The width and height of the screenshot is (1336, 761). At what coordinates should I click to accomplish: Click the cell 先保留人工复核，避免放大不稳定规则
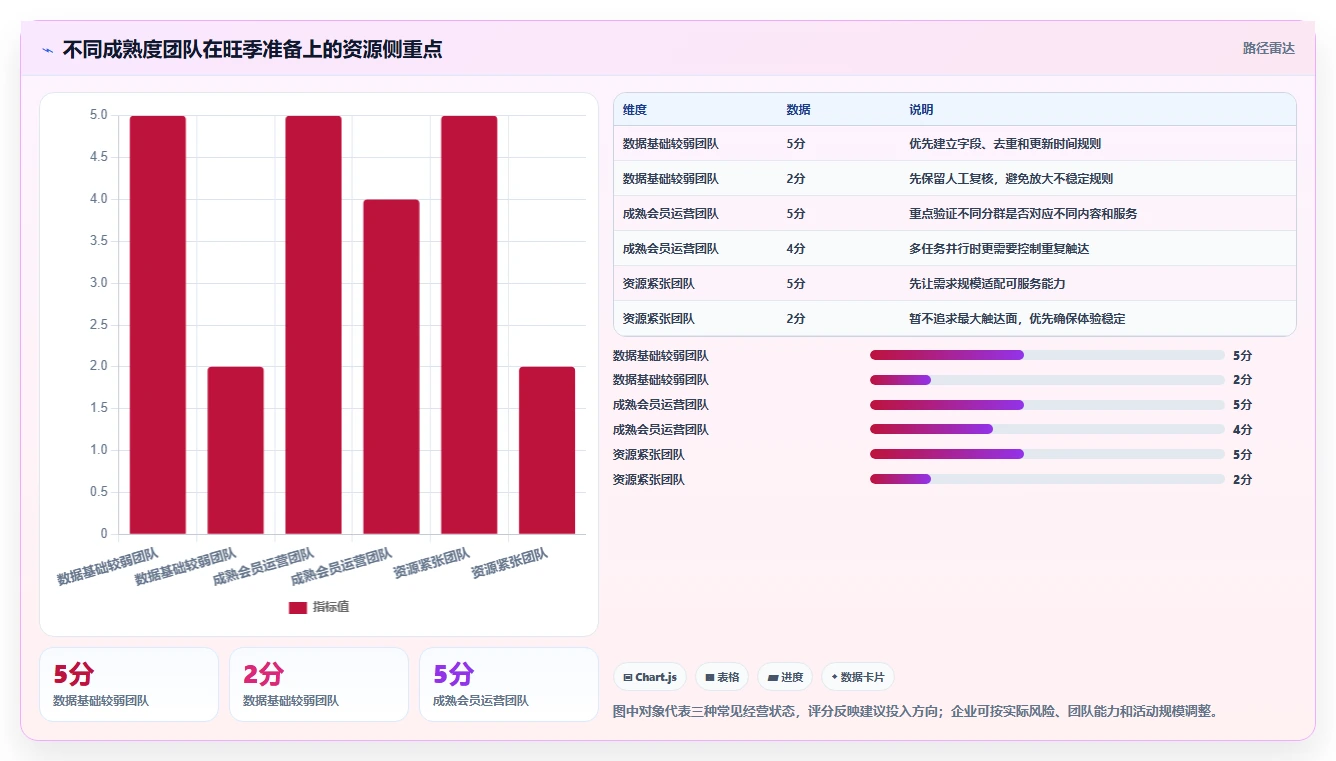(1011, 179)
